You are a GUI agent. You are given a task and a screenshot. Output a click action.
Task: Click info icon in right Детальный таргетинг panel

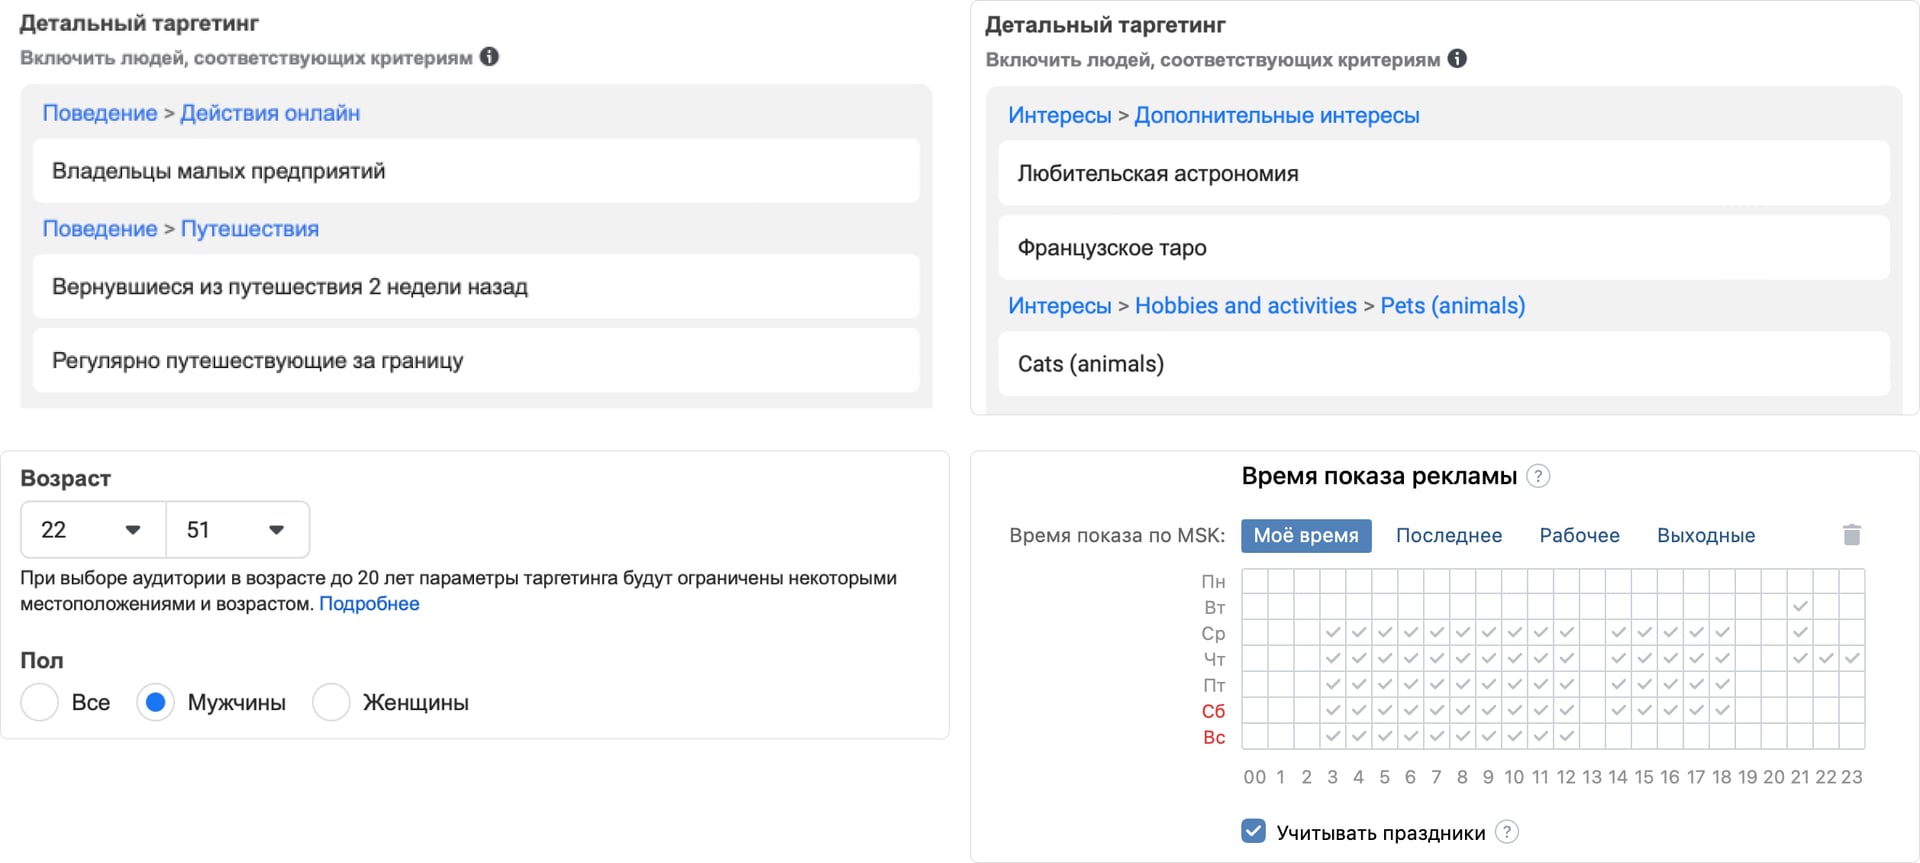pyautogui.click(x=1458, y=59)
